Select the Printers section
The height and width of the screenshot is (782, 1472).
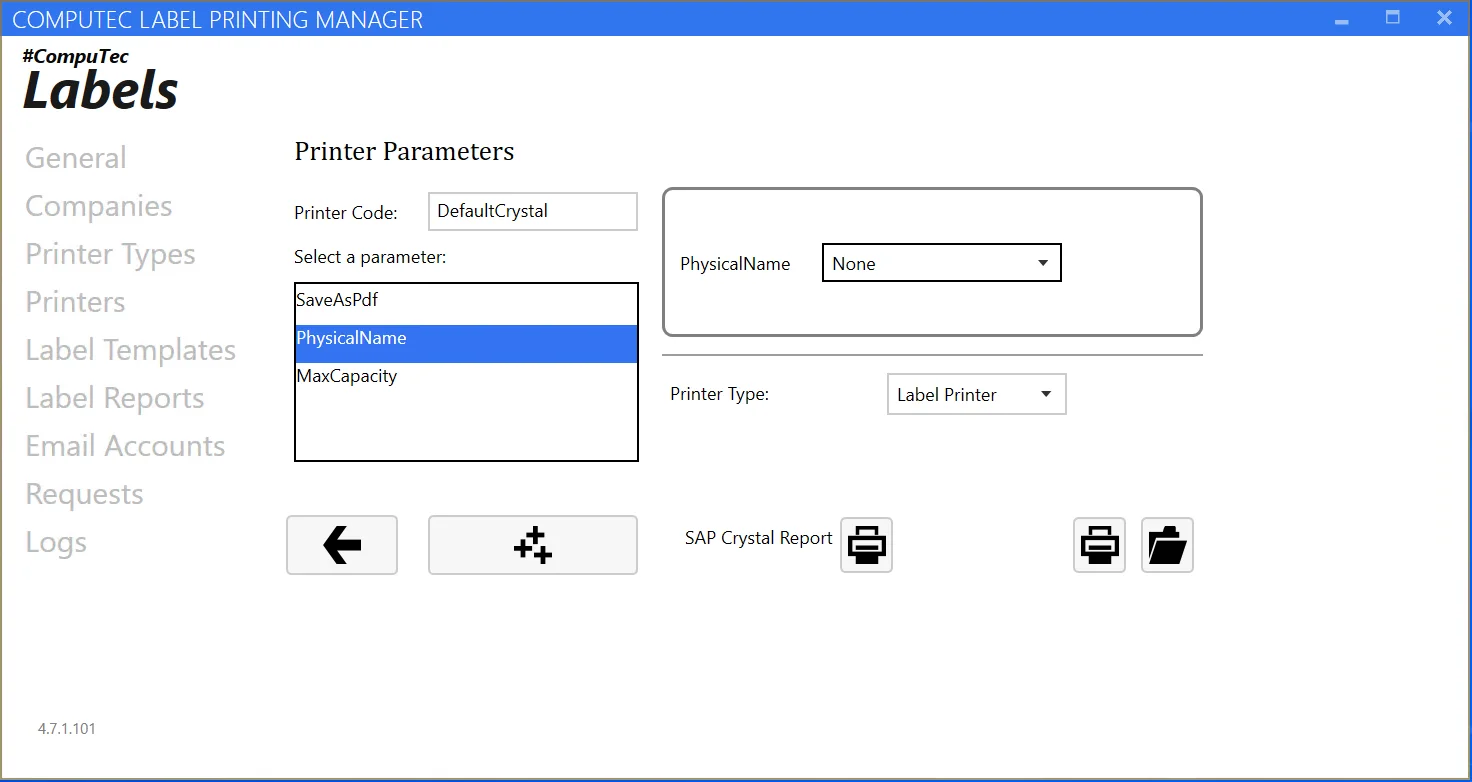click(x=74, y=301)
